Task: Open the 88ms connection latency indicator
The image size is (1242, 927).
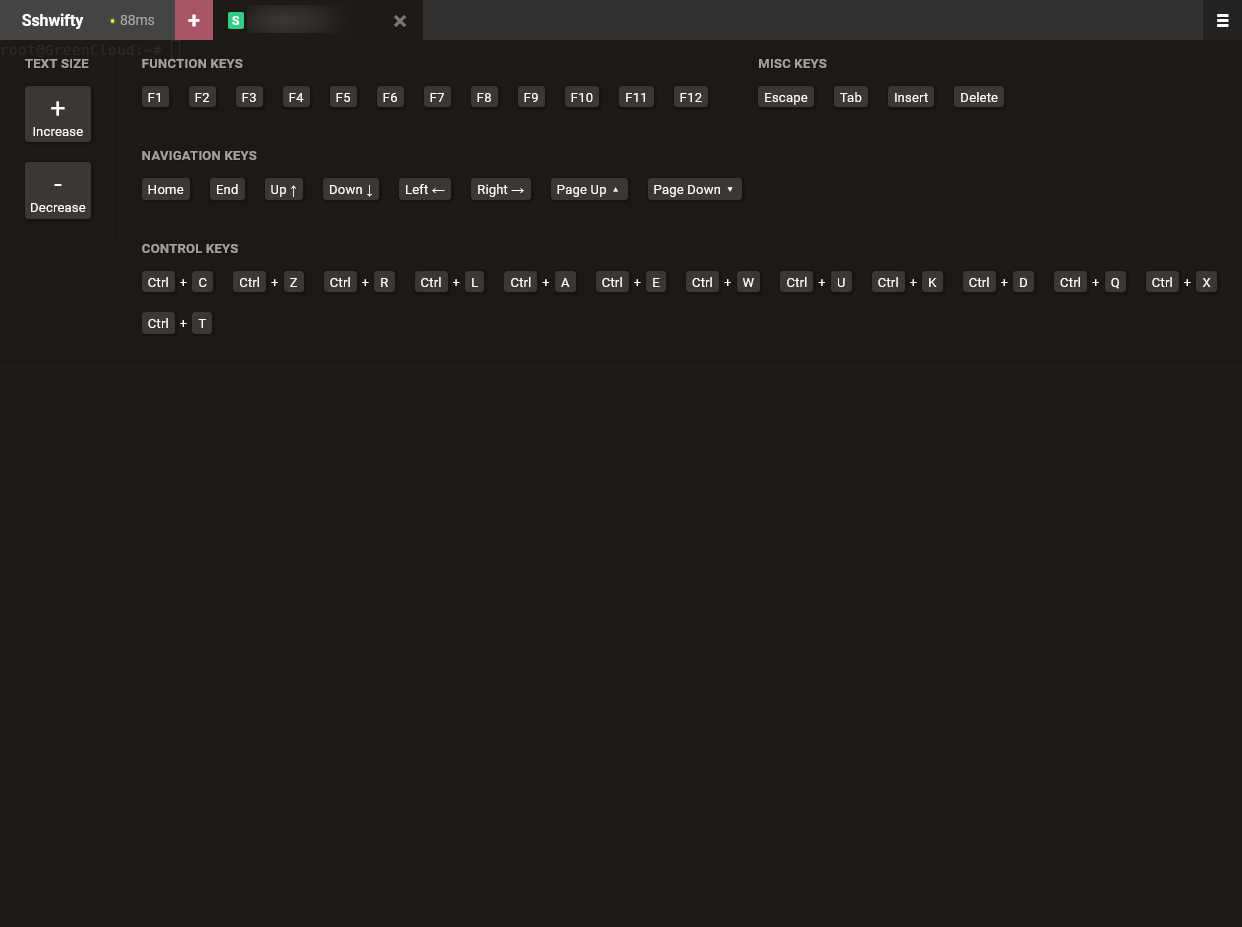Action: (132, 20)
